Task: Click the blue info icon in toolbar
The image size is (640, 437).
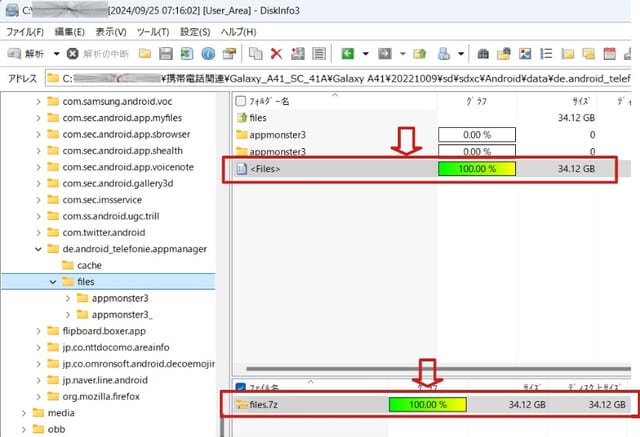Action: 208,53
